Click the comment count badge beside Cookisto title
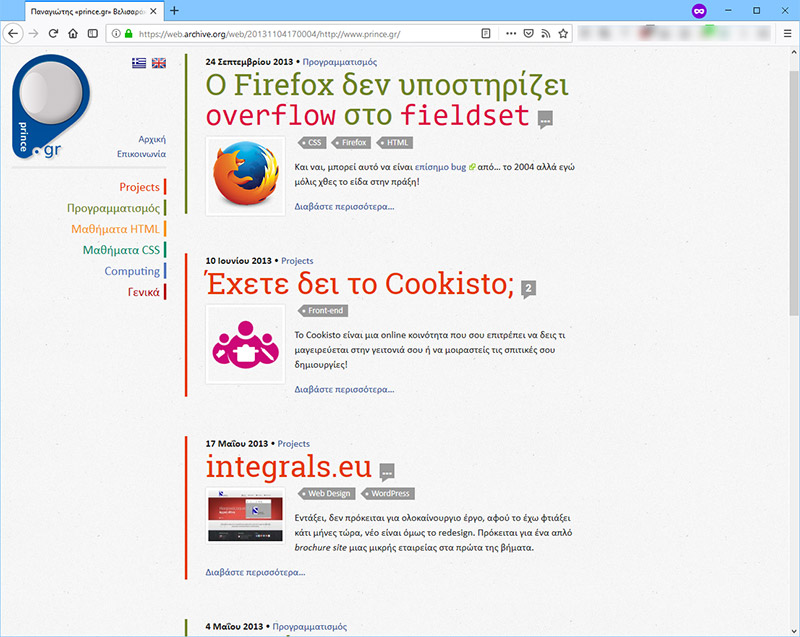The height and width of the screenshot is (637, 800). point(529,289)
